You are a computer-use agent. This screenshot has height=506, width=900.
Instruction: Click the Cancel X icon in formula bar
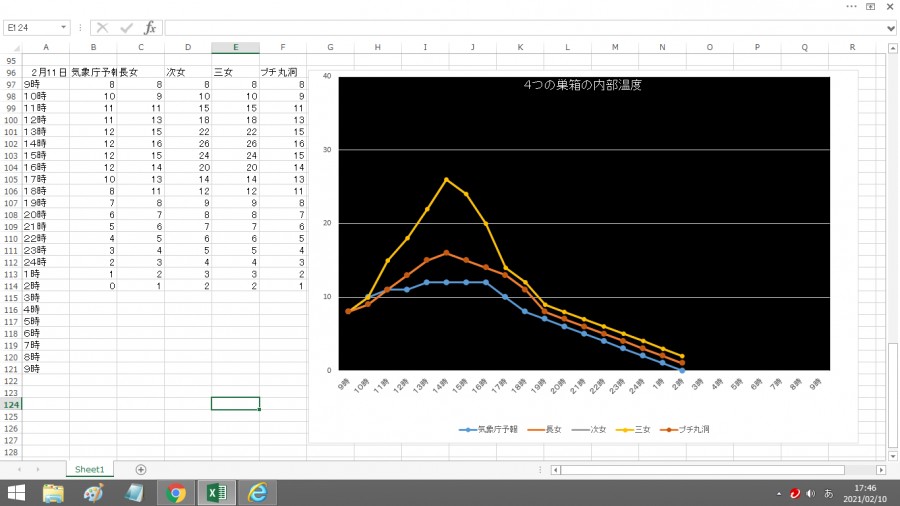102,28
